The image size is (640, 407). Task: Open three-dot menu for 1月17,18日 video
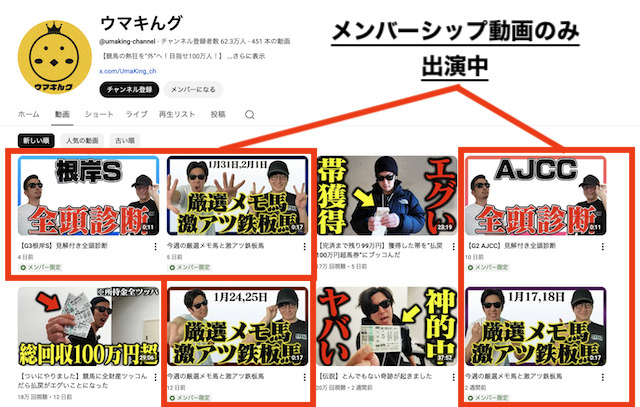(x=602, y=377)
